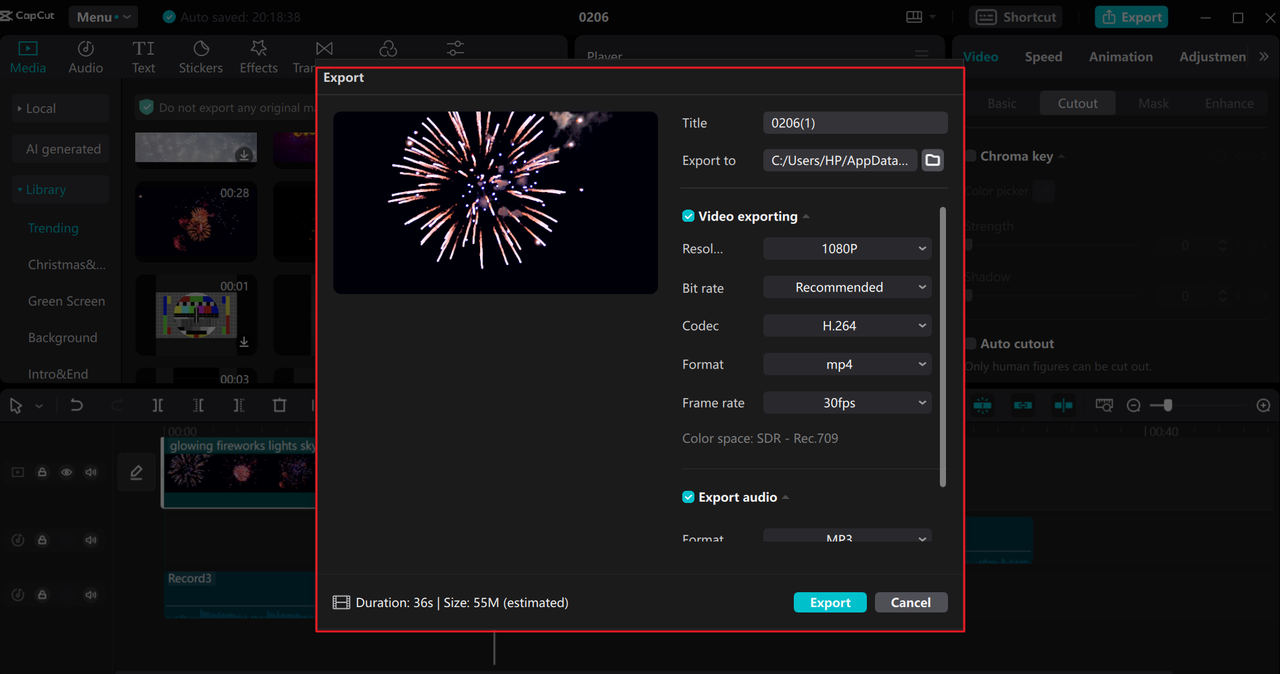Select the pointer tool in timeline toolbar
The image size is (1280, 674).
pyautogui.click(x=16, y=405)
